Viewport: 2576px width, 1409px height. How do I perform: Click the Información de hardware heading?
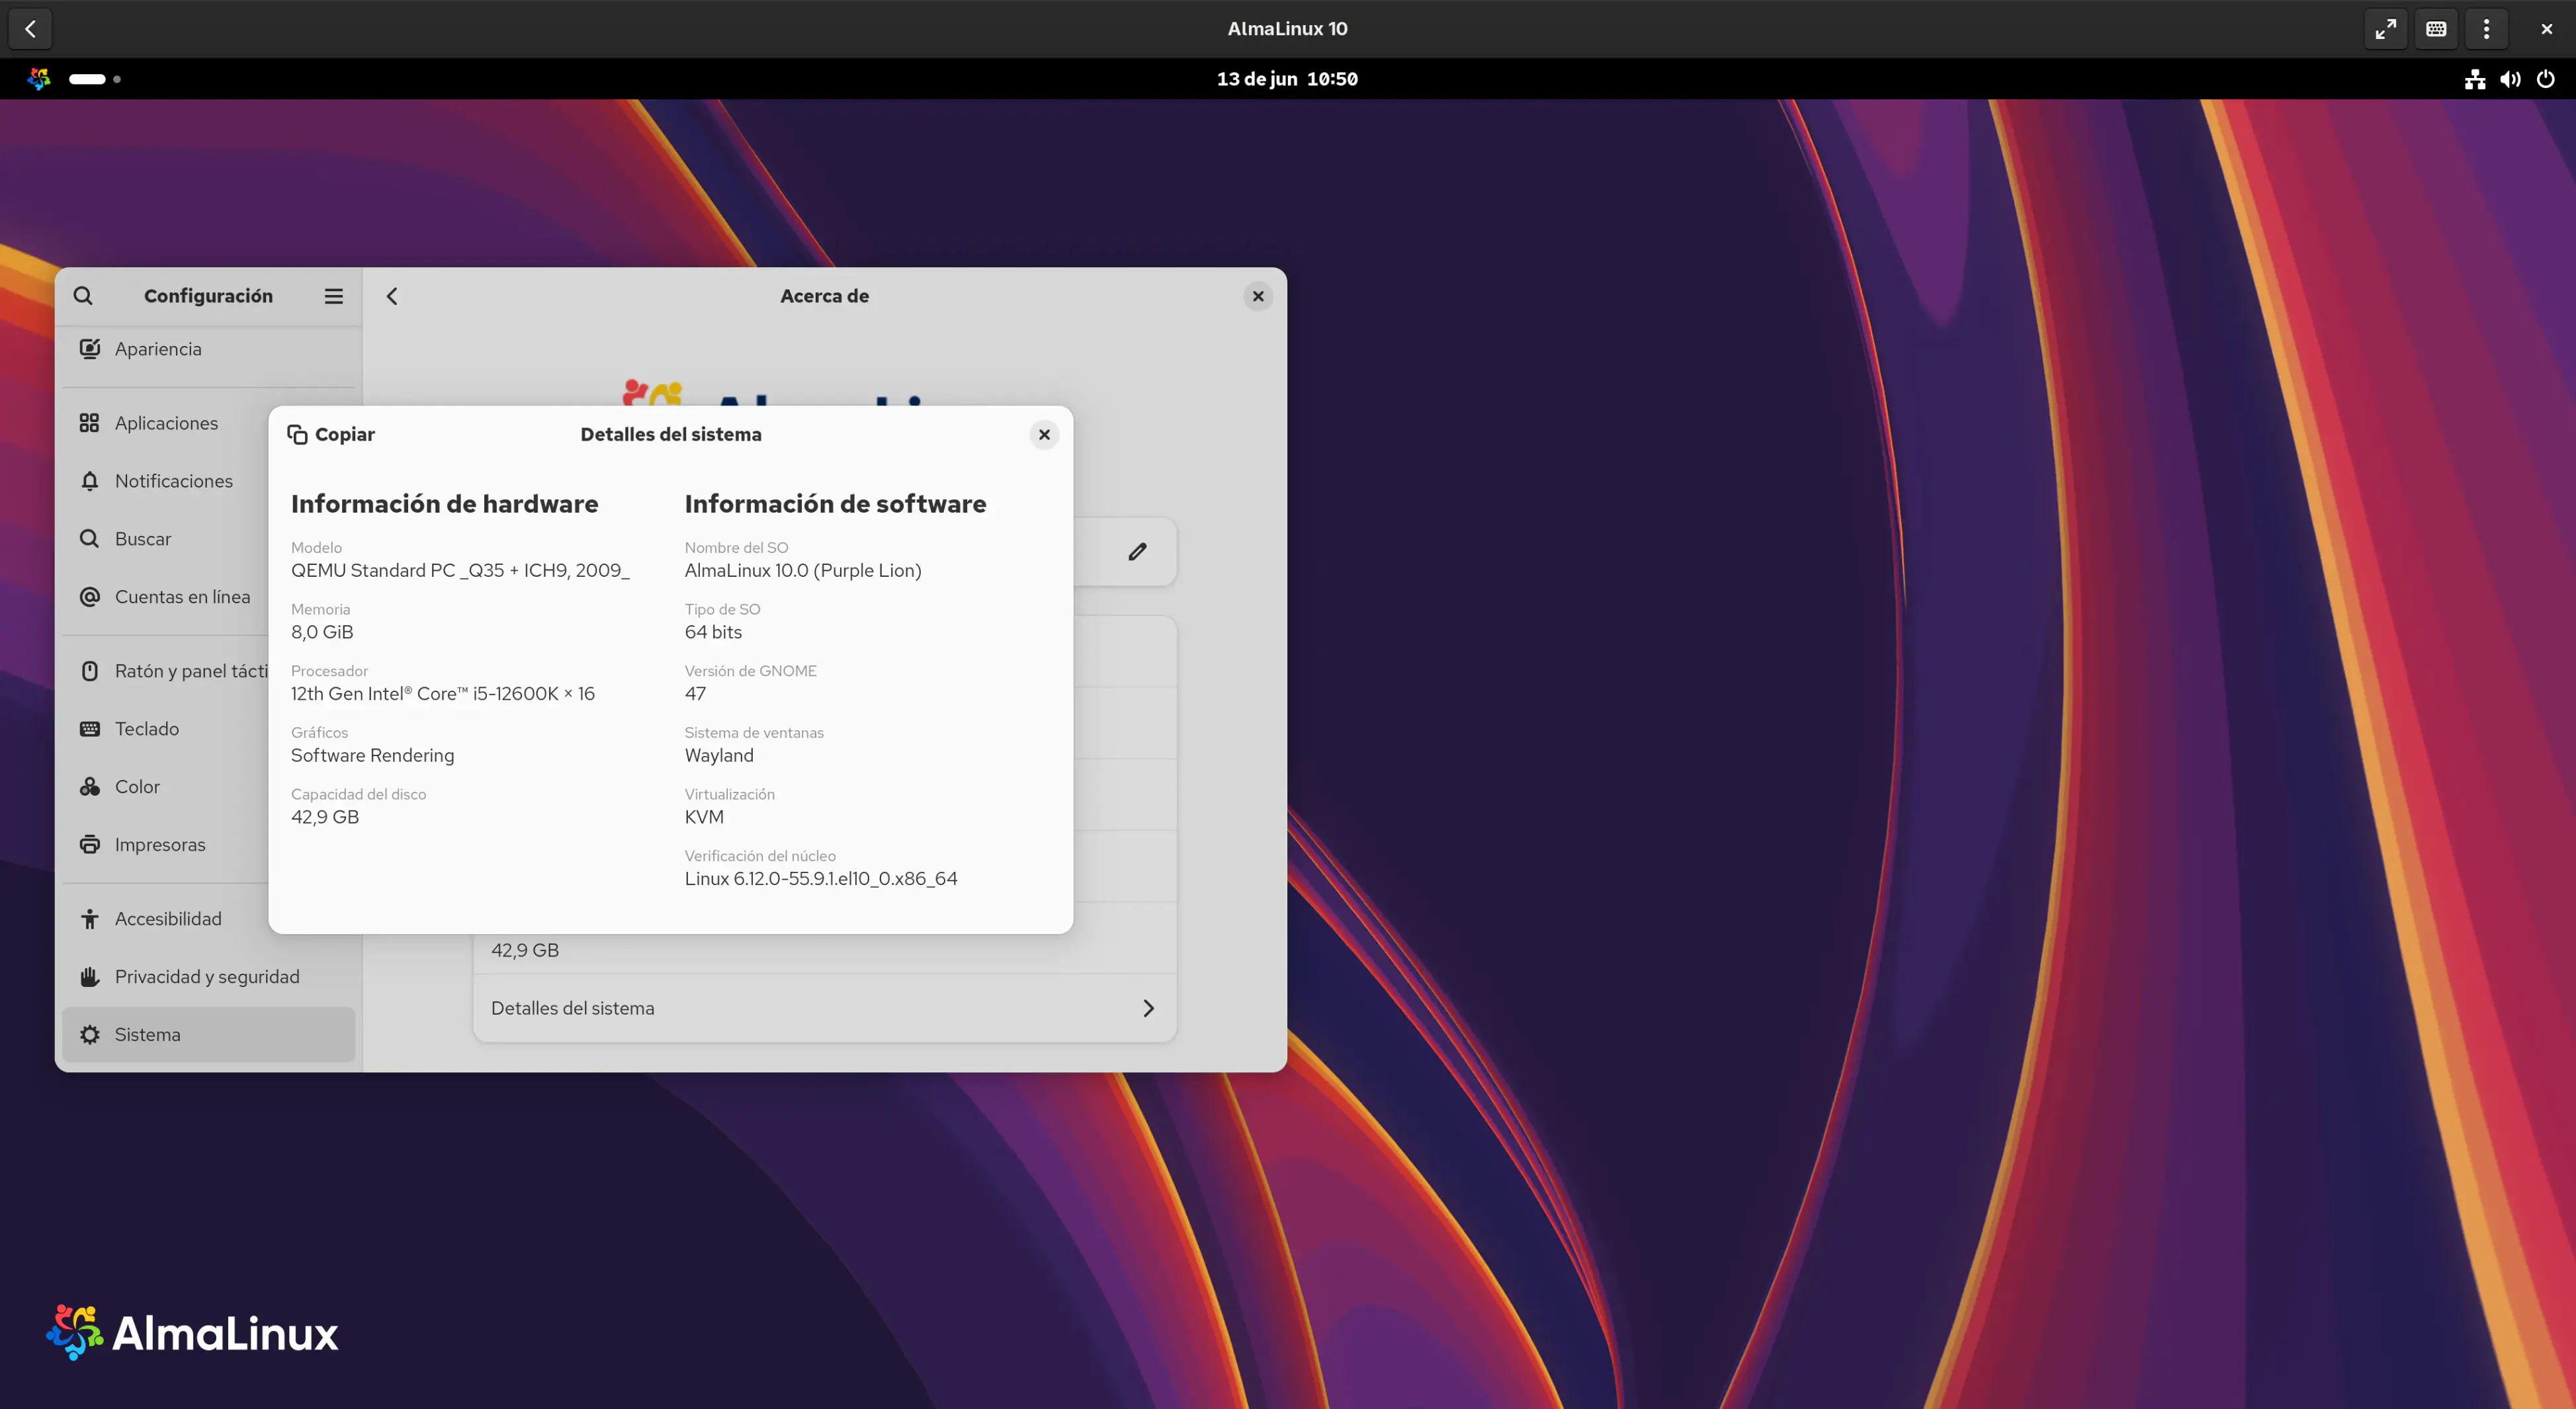tap(444, 504)
